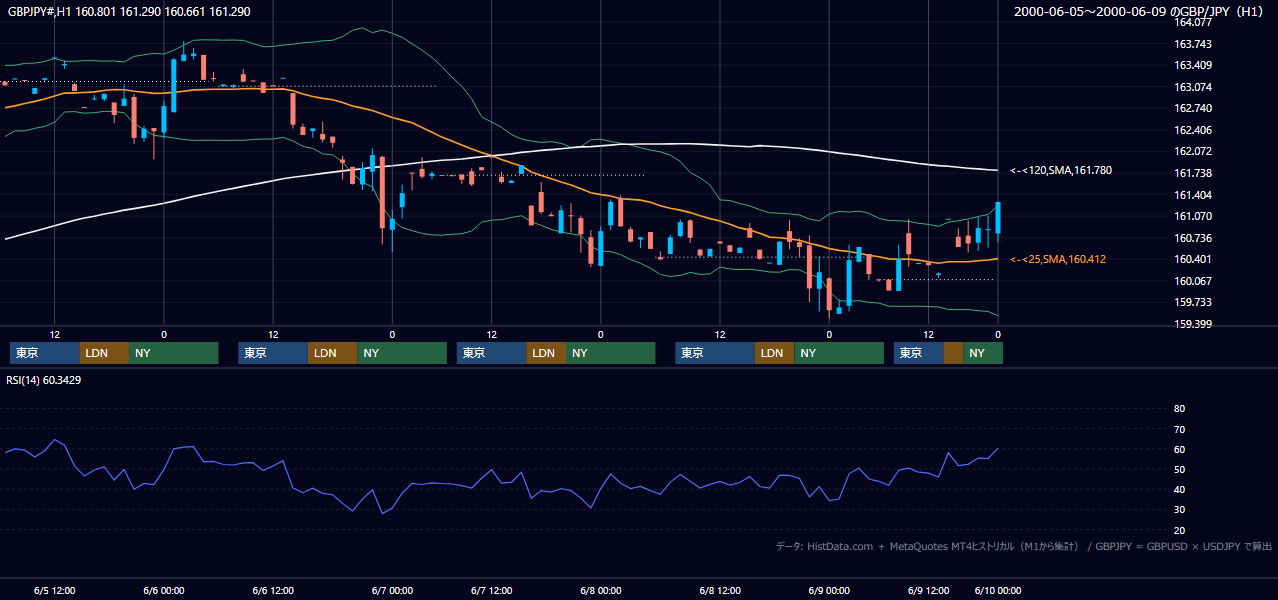
Task: Click the 163.743 price axis label
Action: [x=1192, y=44]
